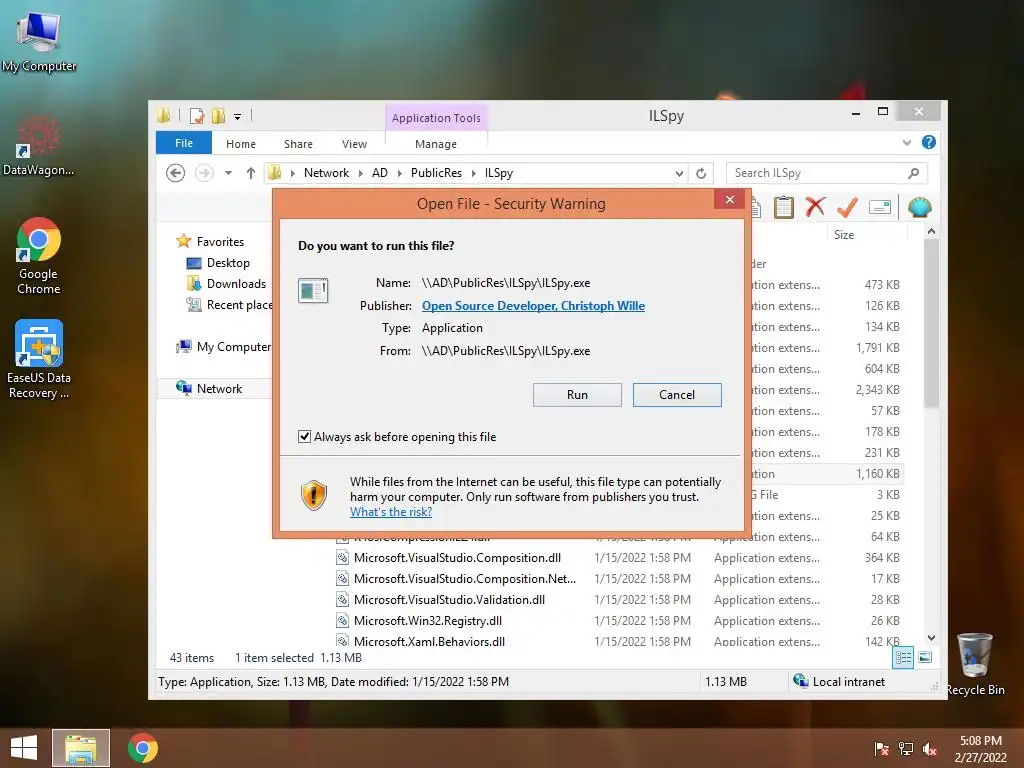
Task: Open the File ribbon tab
Action: pyautogui.click(x=184, y=143)
